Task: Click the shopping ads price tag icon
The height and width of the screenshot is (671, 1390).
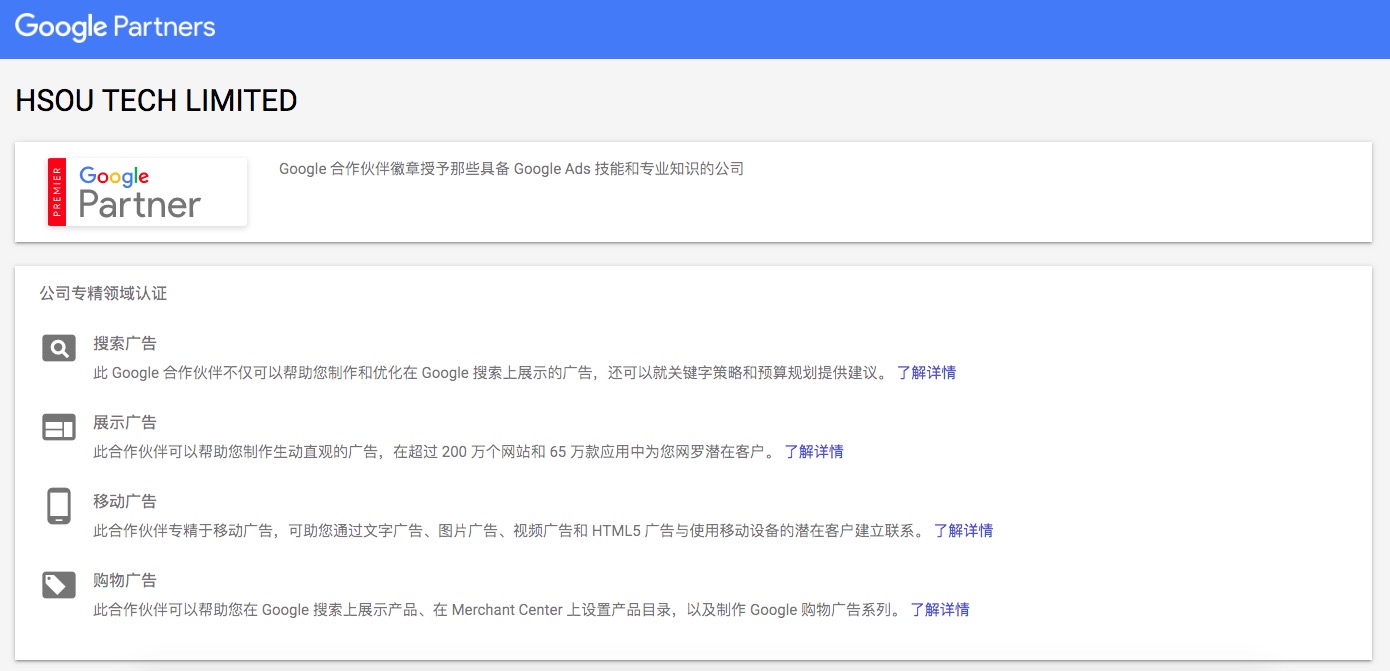Action: click(x=59, y=585)
